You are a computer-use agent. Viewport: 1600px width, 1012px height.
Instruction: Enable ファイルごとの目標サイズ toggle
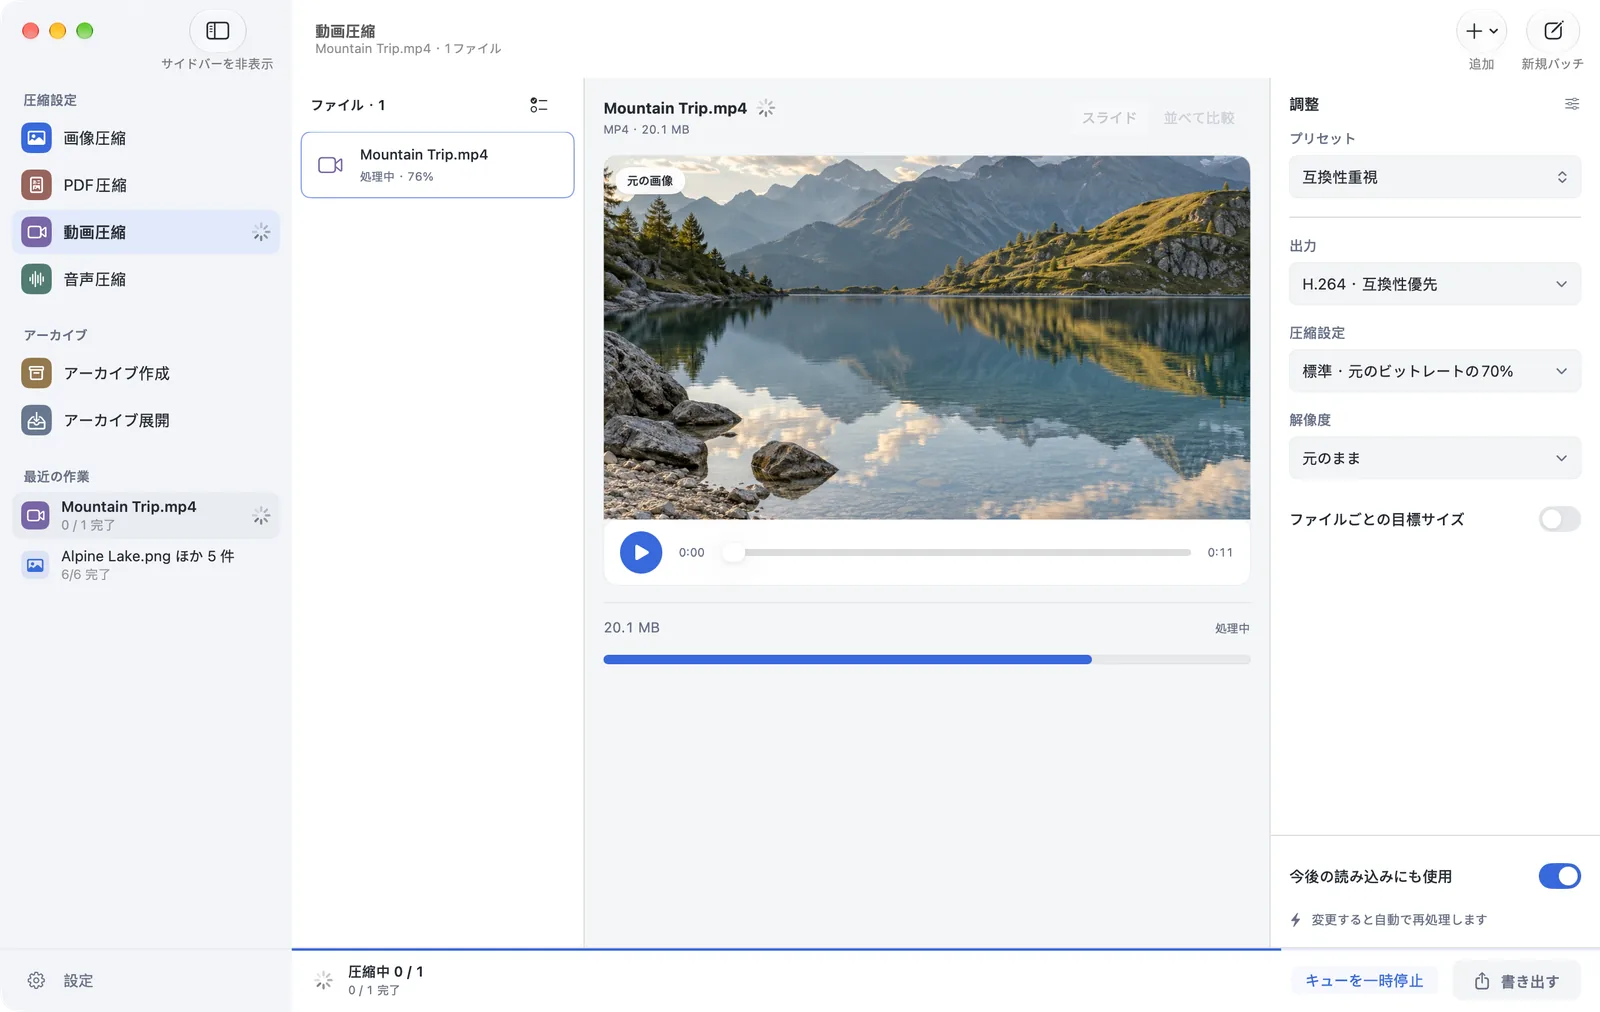point(1559,519)
